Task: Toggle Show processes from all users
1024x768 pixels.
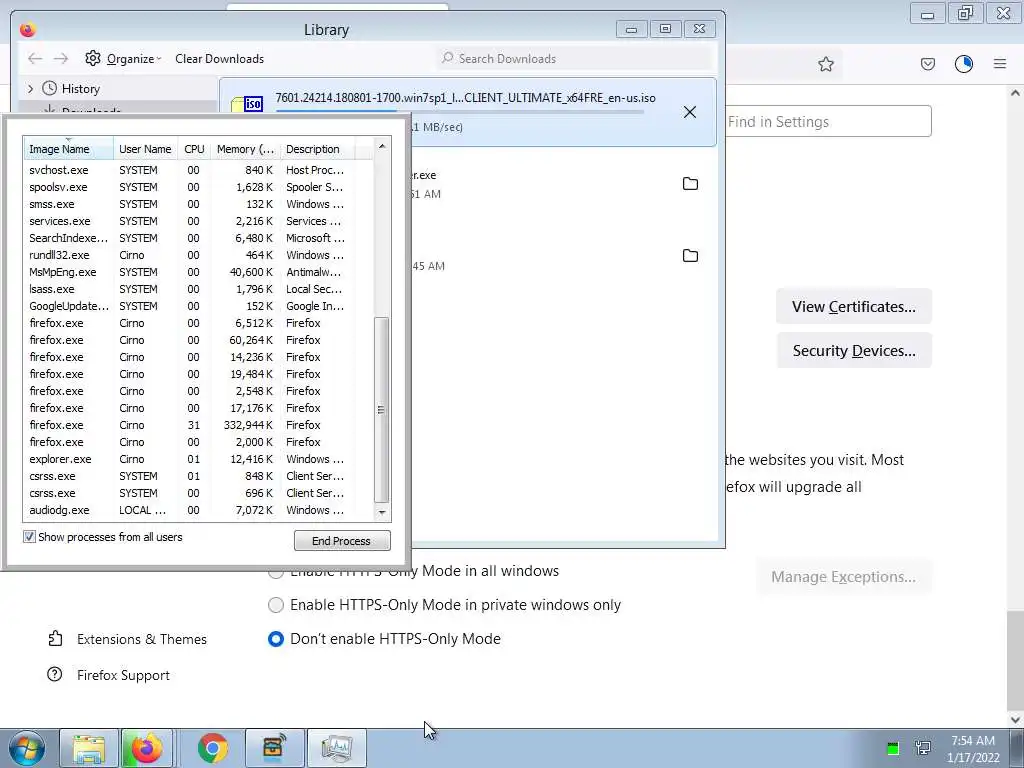Action: [x=29, y=537]
